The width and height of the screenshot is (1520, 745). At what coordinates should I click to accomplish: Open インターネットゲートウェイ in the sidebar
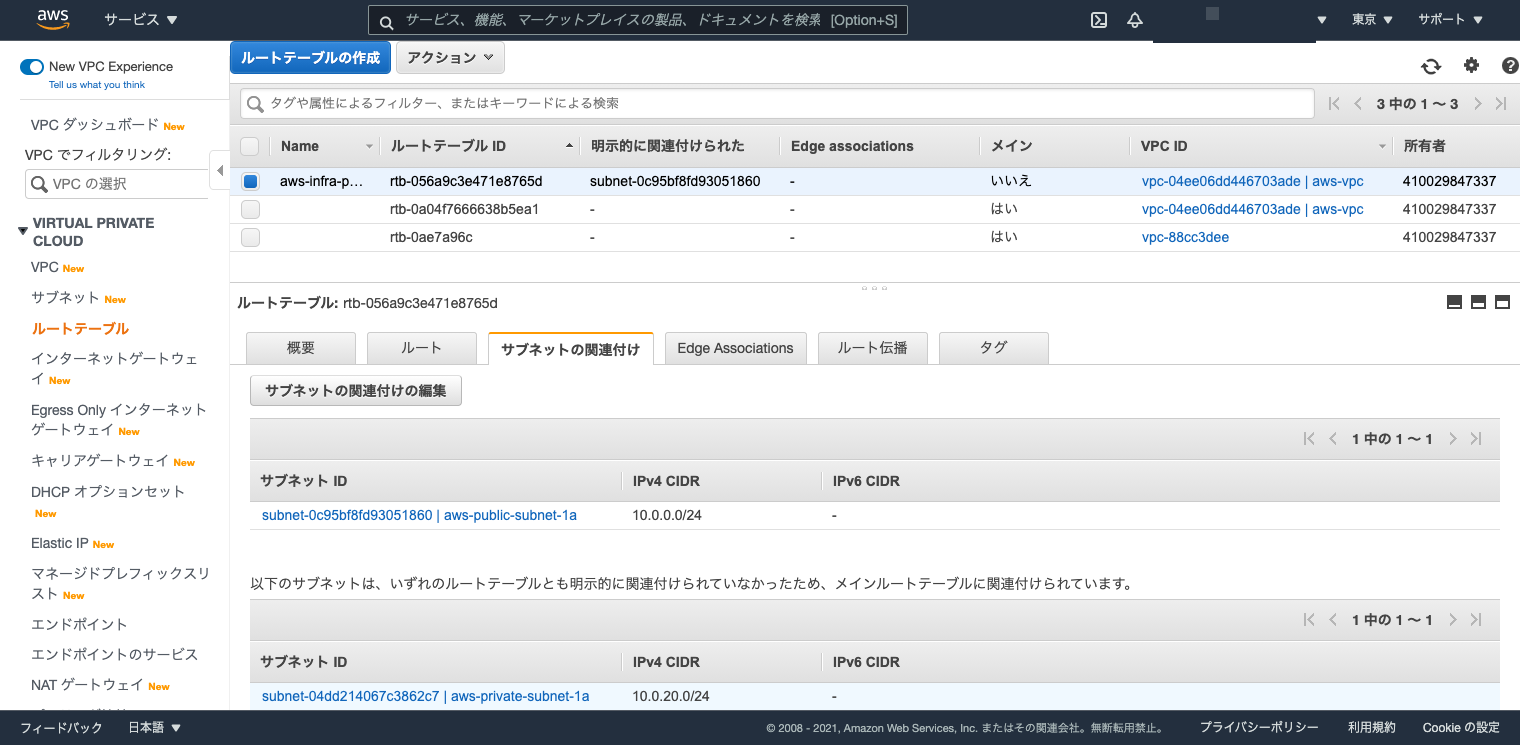pos(114,368)
